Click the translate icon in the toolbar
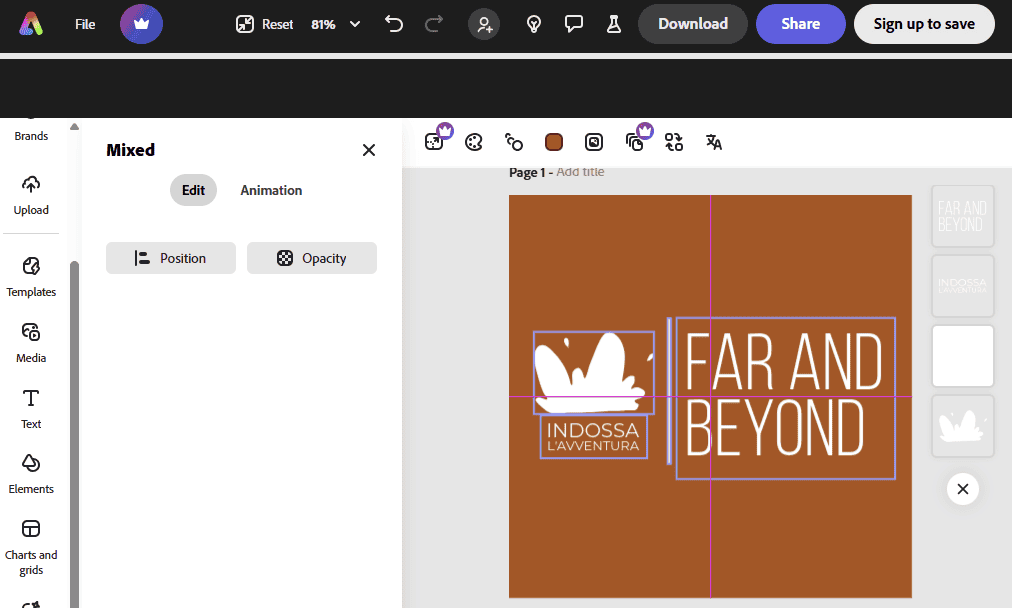This screenshot has height=608, width=1012. click(713, 141)
